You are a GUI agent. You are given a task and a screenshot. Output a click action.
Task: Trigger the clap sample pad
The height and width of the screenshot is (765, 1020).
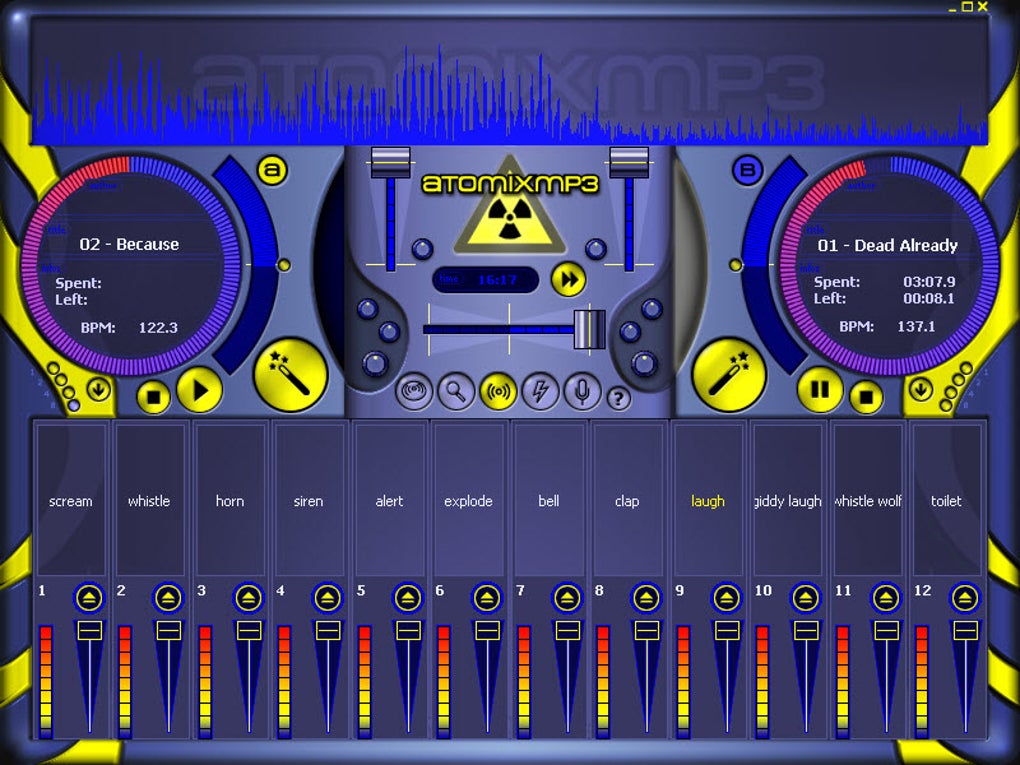coord(628,500)
